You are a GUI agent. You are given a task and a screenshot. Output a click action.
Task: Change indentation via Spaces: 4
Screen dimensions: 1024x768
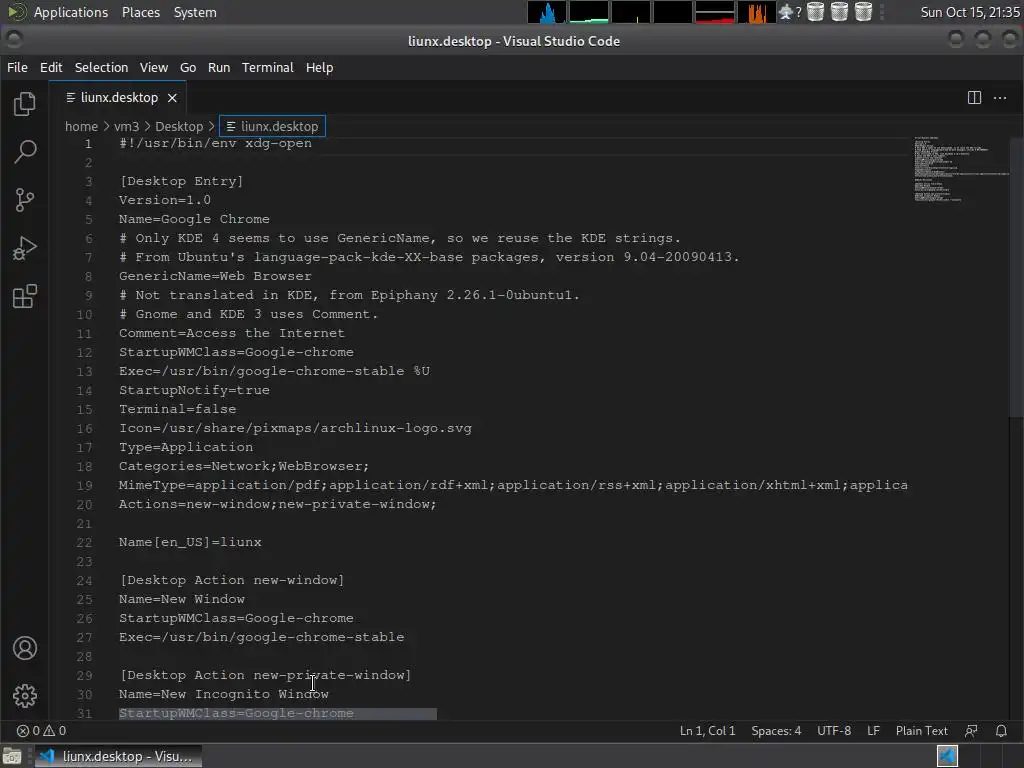click(776, 730)
